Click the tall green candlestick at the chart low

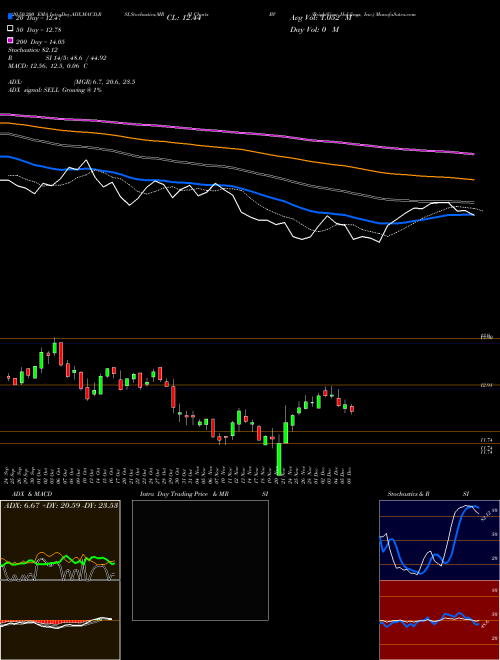279,459
